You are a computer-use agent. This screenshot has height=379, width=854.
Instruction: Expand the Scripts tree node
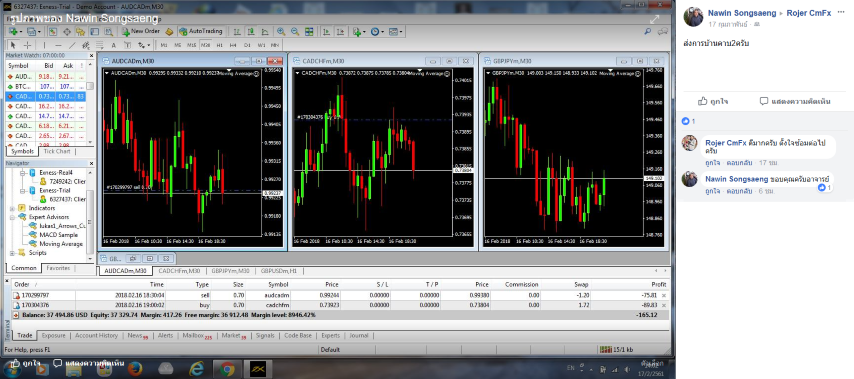pos(12,253)
